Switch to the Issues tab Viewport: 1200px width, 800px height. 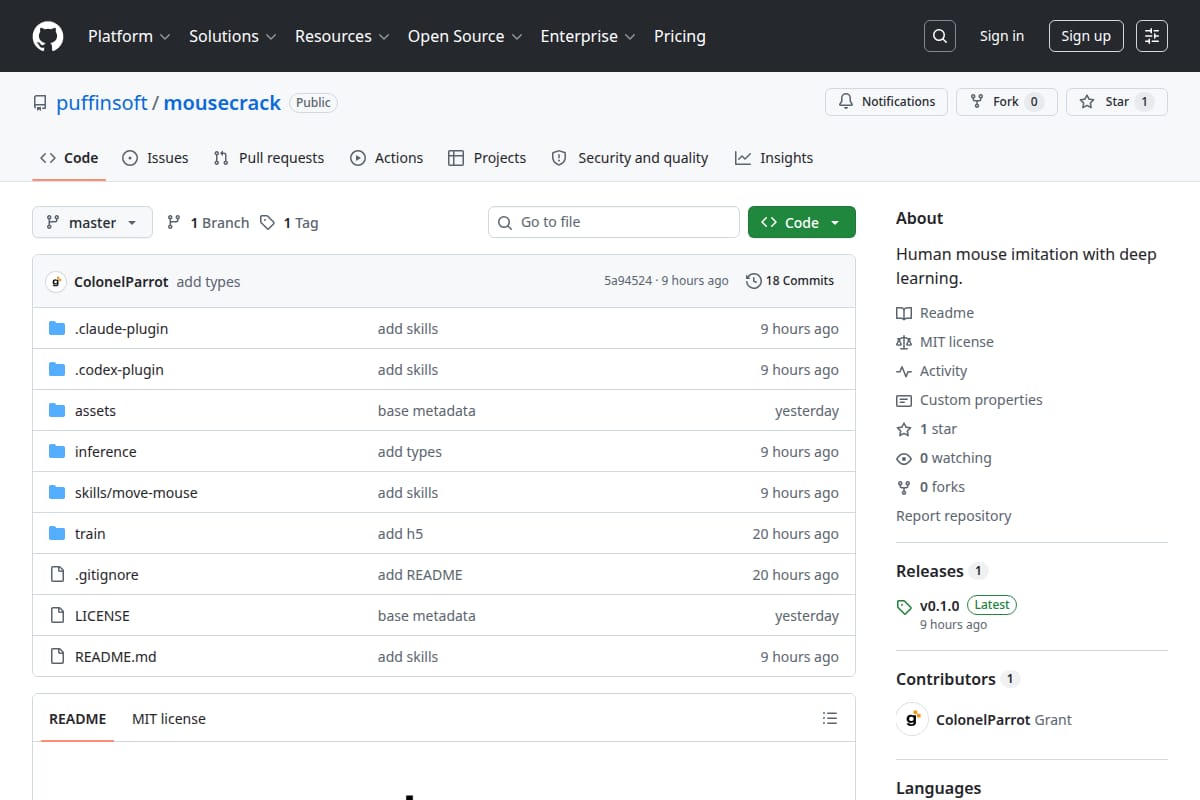(x=155, y=158)
